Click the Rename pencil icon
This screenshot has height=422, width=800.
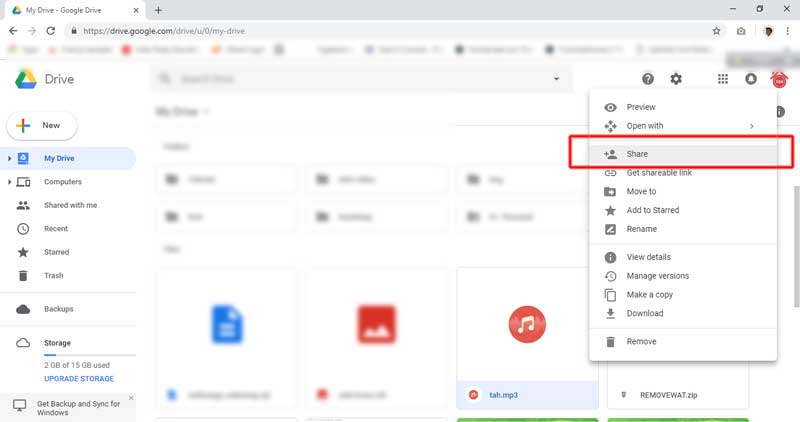(610, 229)
